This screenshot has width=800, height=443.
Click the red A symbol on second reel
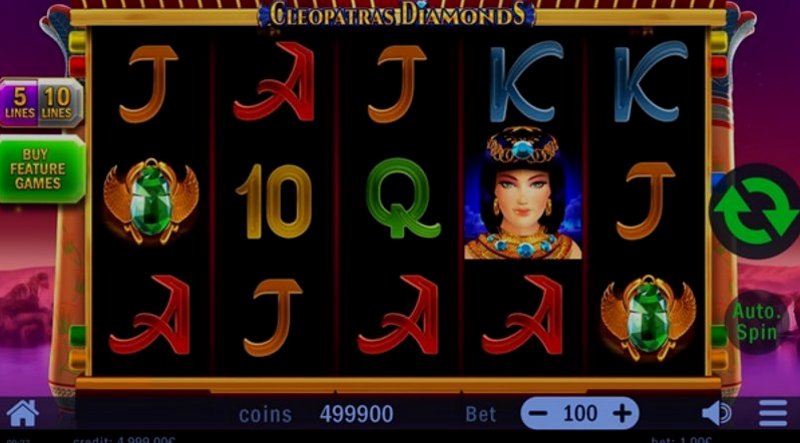point(274,82)
